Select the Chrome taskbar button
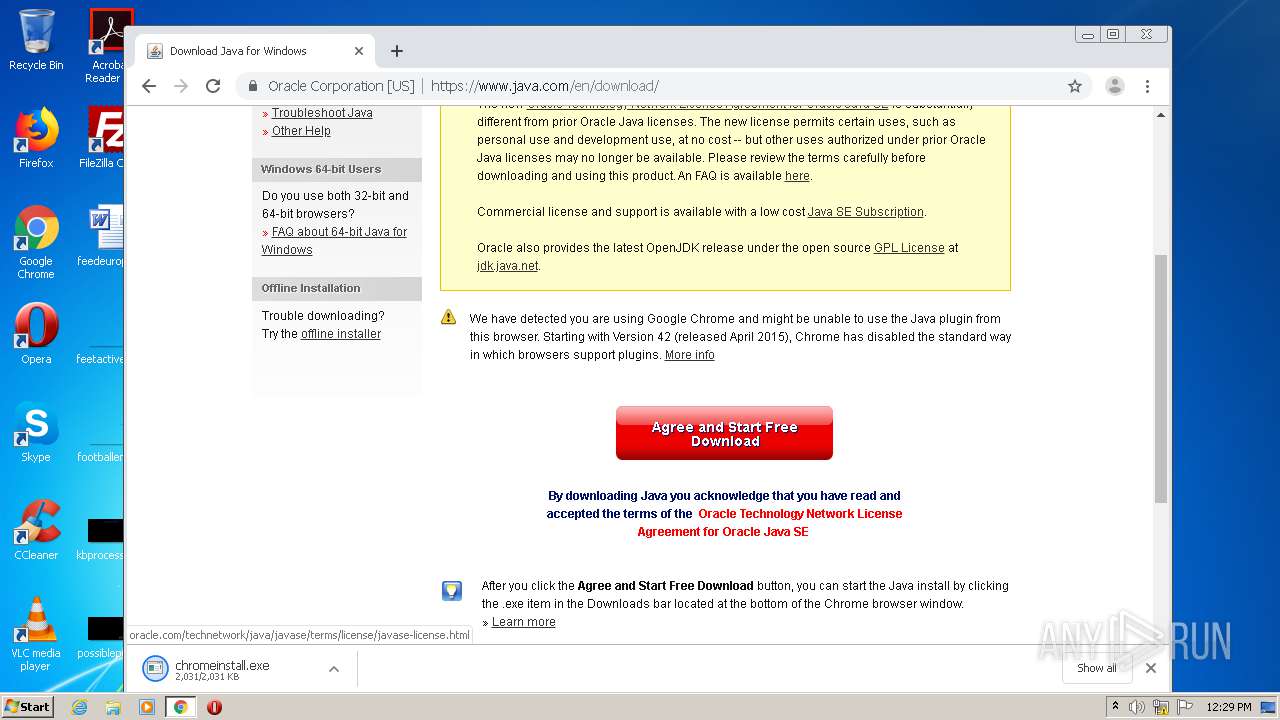1280x720 pixels. [x=180, y=707]
